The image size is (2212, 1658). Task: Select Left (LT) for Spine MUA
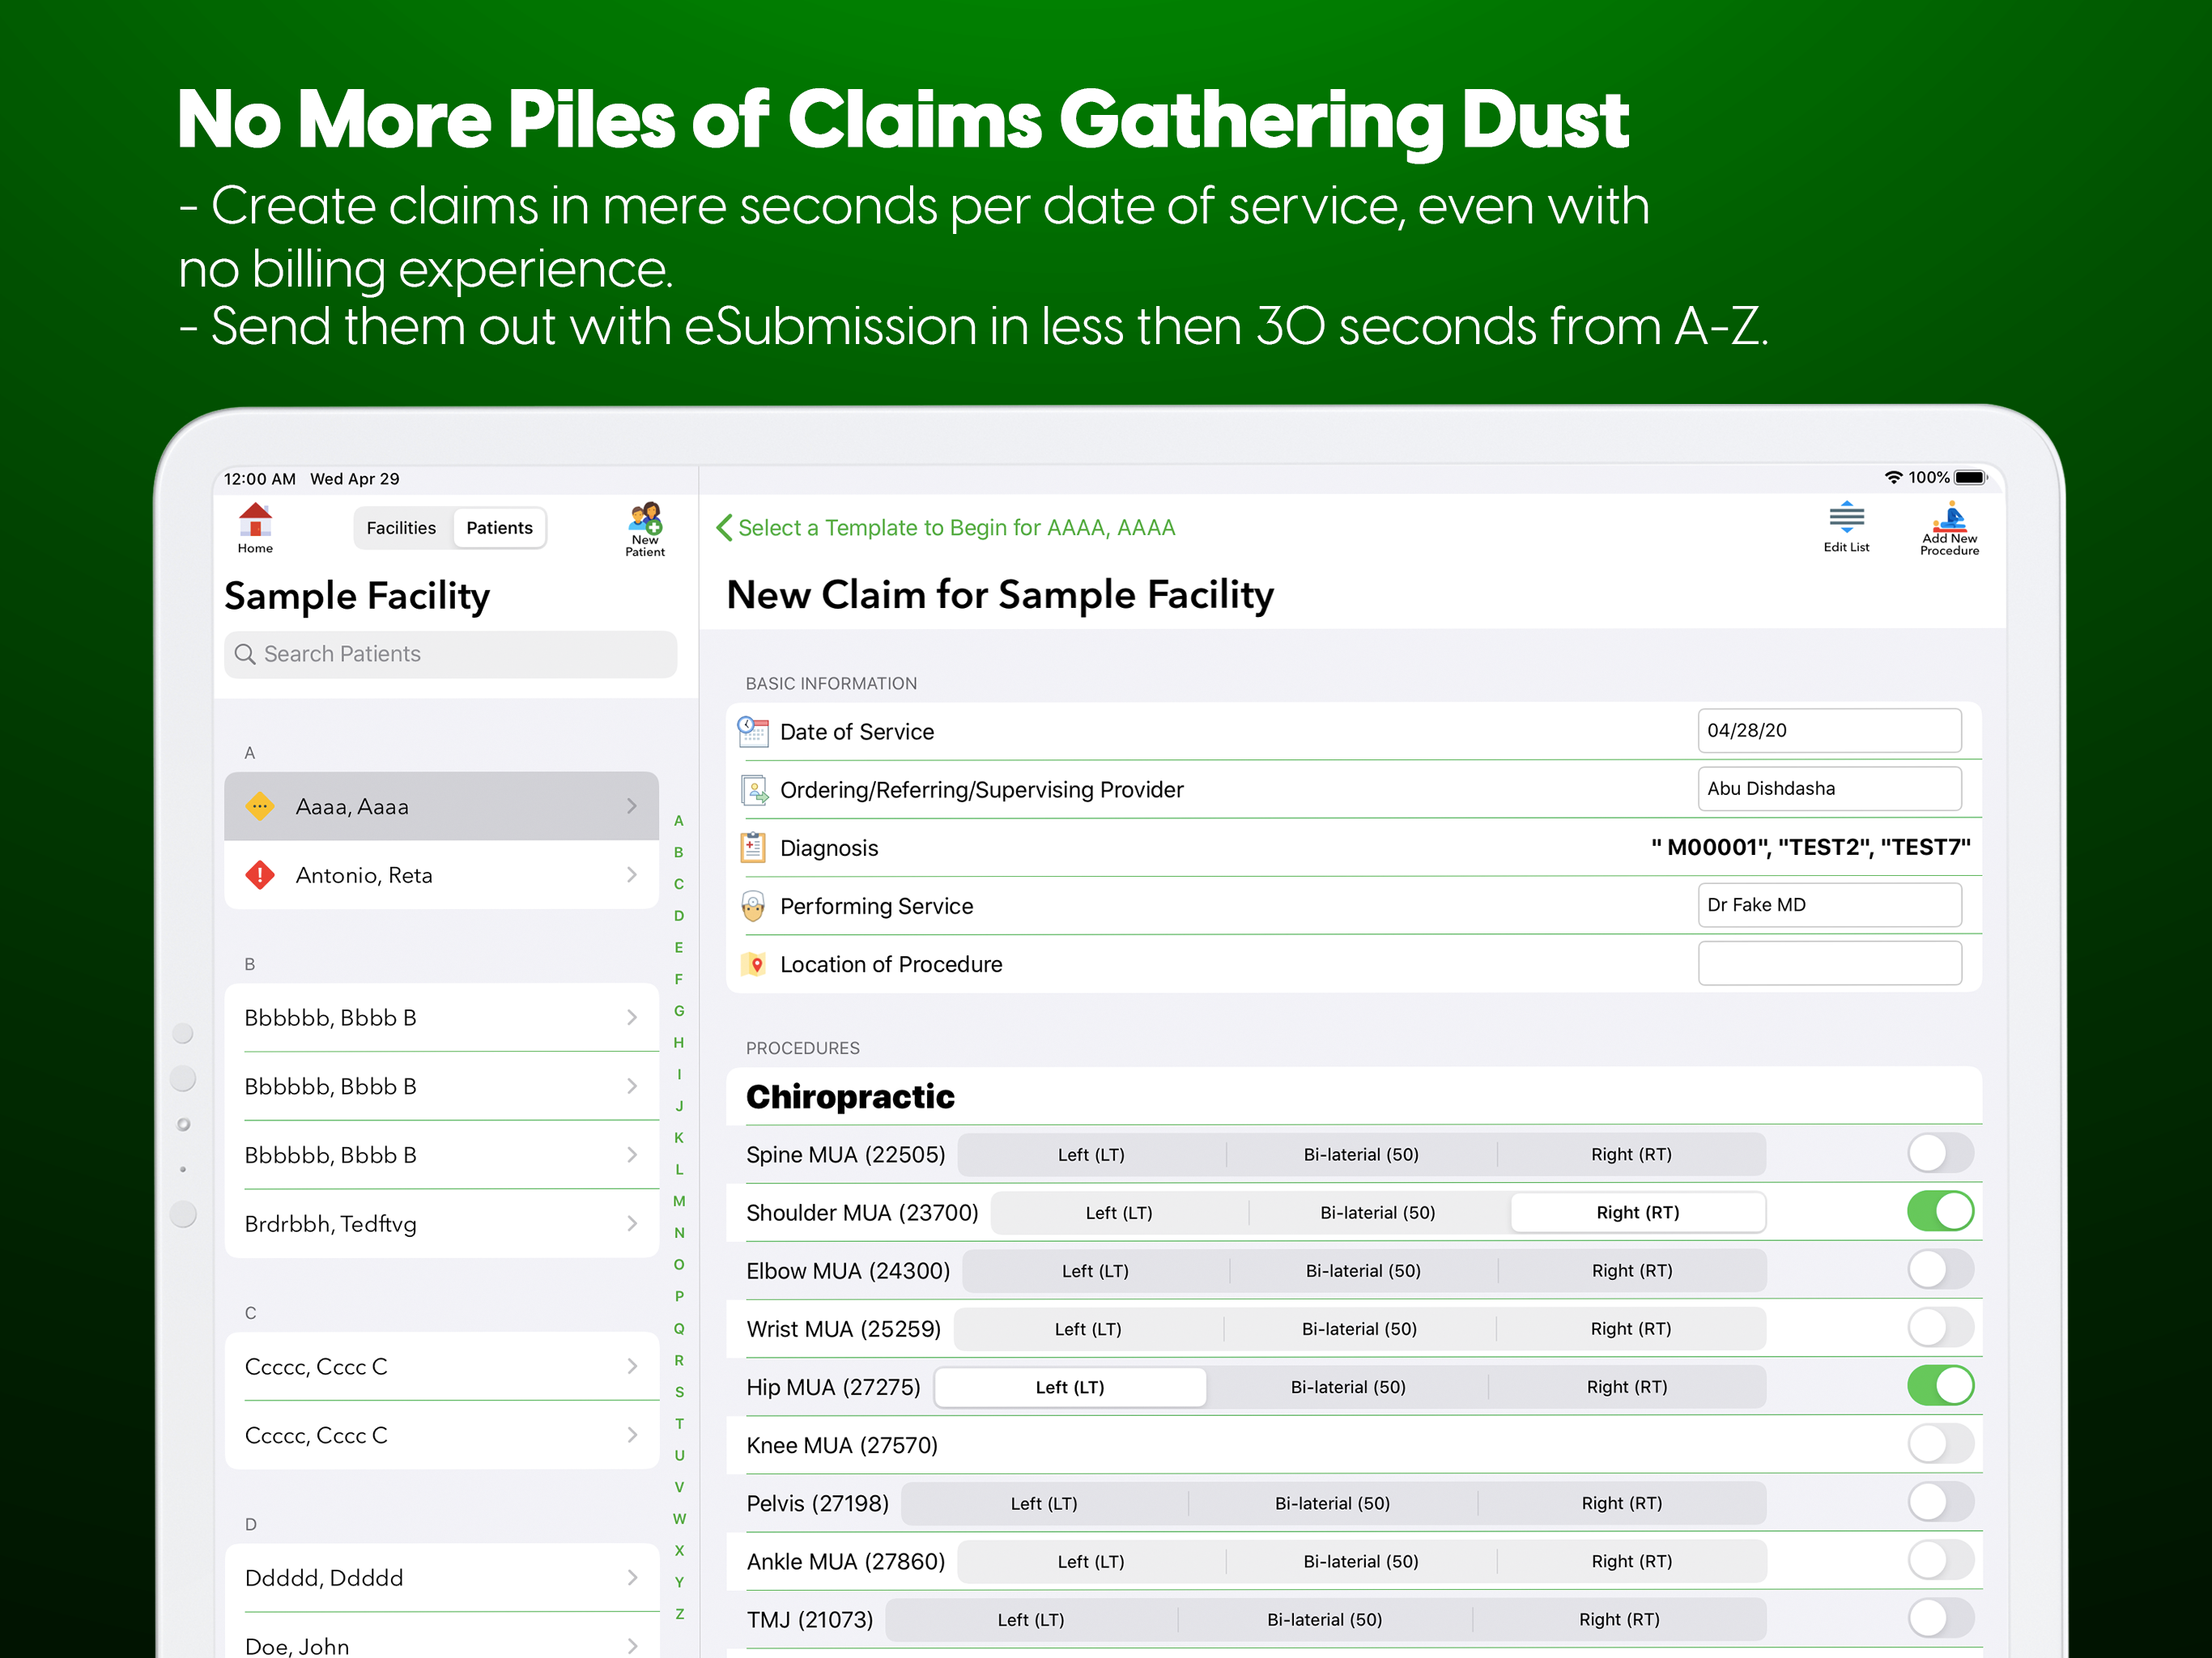(1091, 1154)
